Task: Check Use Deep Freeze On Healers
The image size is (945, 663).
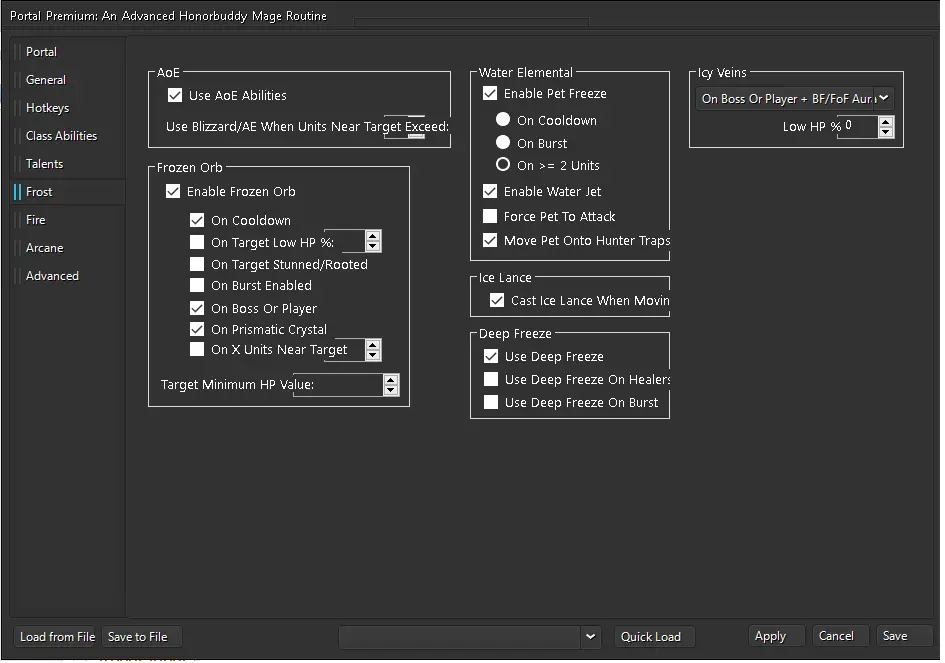Action: (x=491, y=380)
